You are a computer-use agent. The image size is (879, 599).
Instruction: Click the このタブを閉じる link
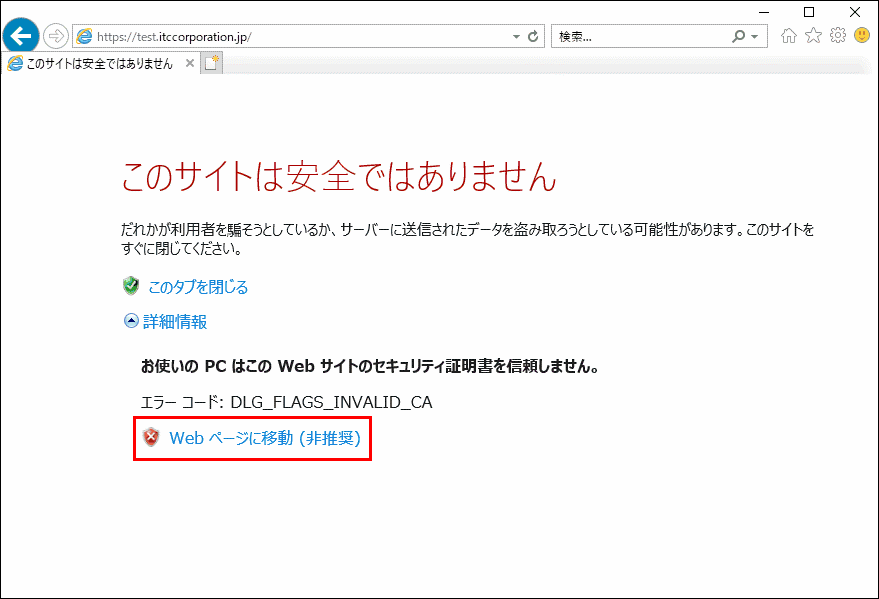tap(198, 287)
